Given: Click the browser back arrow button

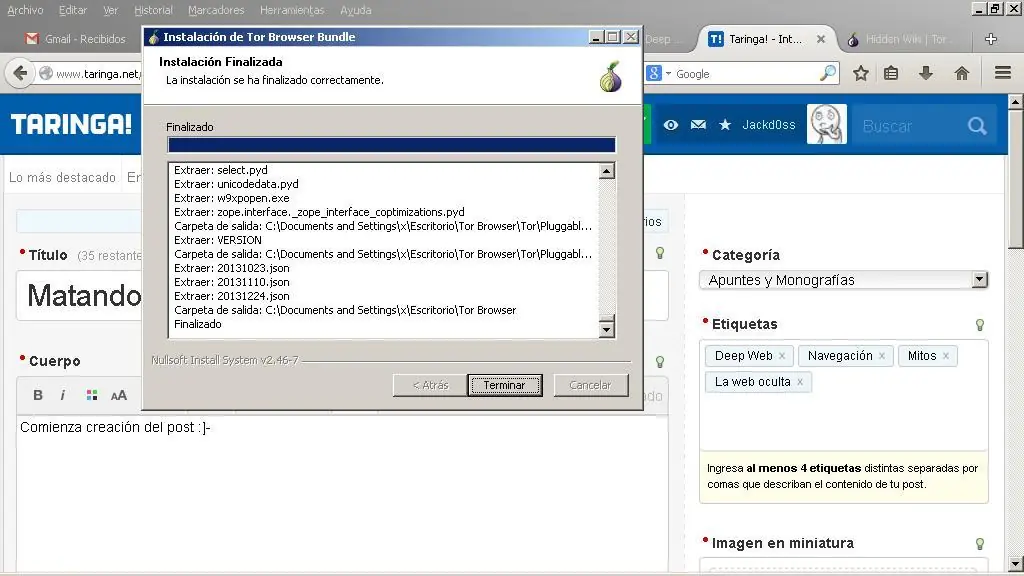Looking at the screenshot, I should (20, 73).
